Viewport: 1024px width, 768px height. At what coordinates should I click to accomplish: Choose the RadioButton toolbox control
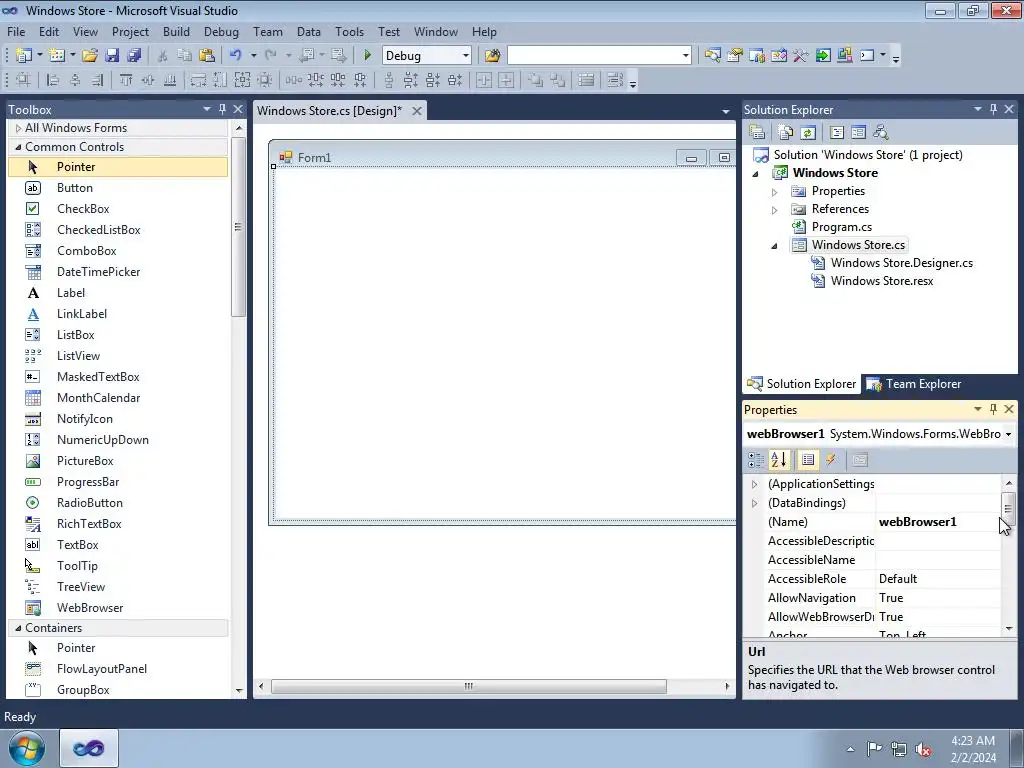[x=118, y=502]
